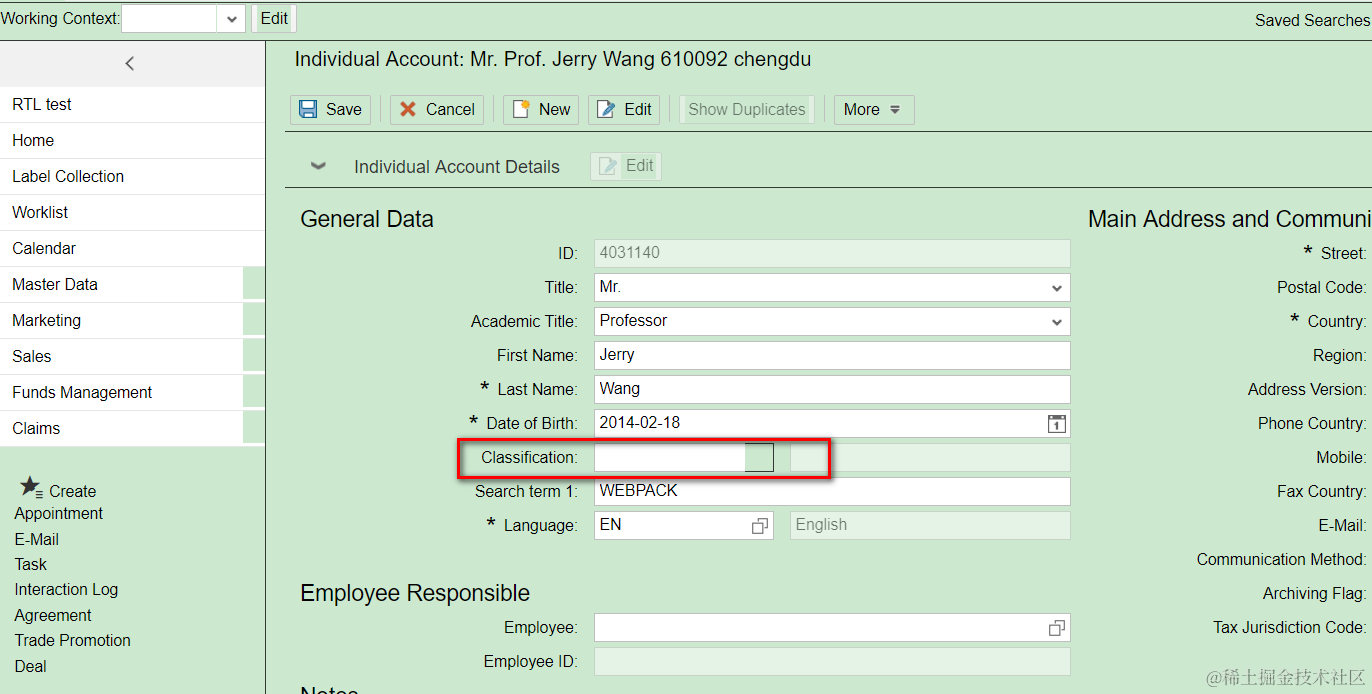
Task: Open Saved Searches
Action: click(1312, 20)
